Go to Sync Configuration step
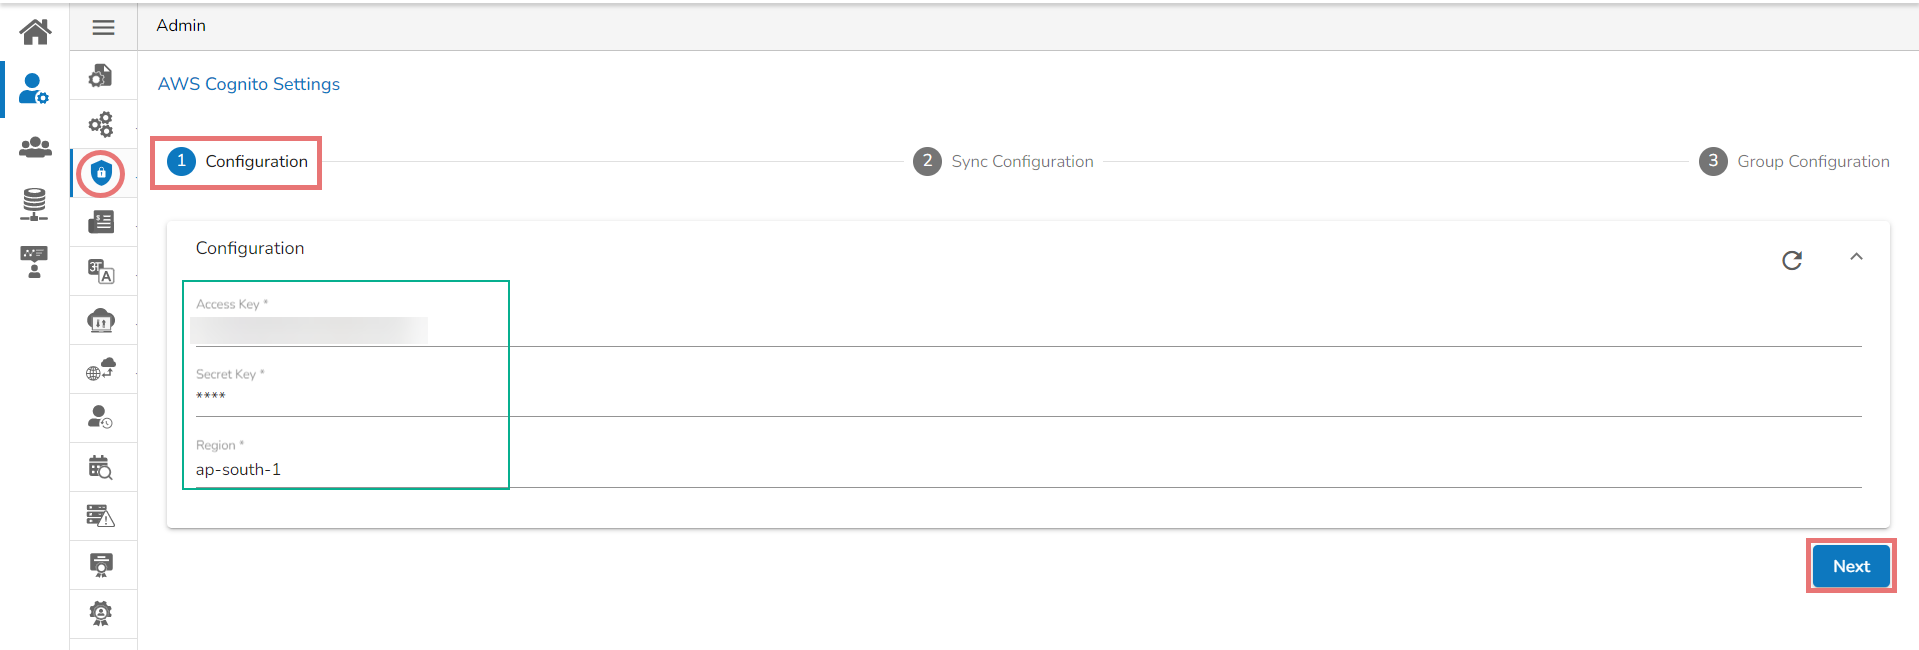Image resolution: width=1919 pixels, height=650 pixels. click(1003, 162)
